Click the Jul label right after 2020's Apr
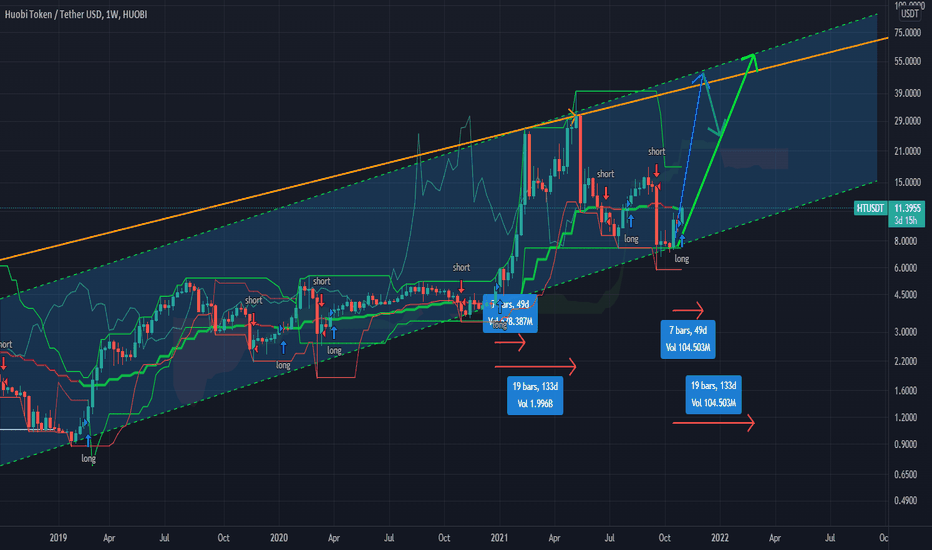The height and width of the screenshot is (550, 932). coord(389,538)
